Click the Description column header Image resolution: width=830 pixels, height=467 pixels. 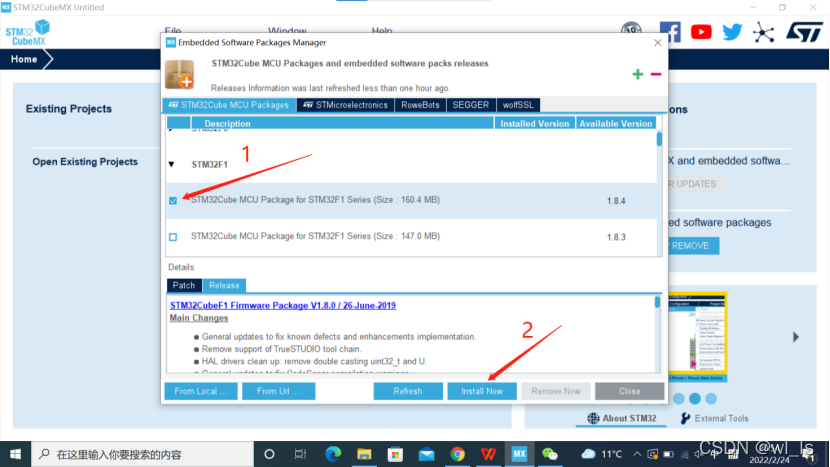(x=342, y=123)
